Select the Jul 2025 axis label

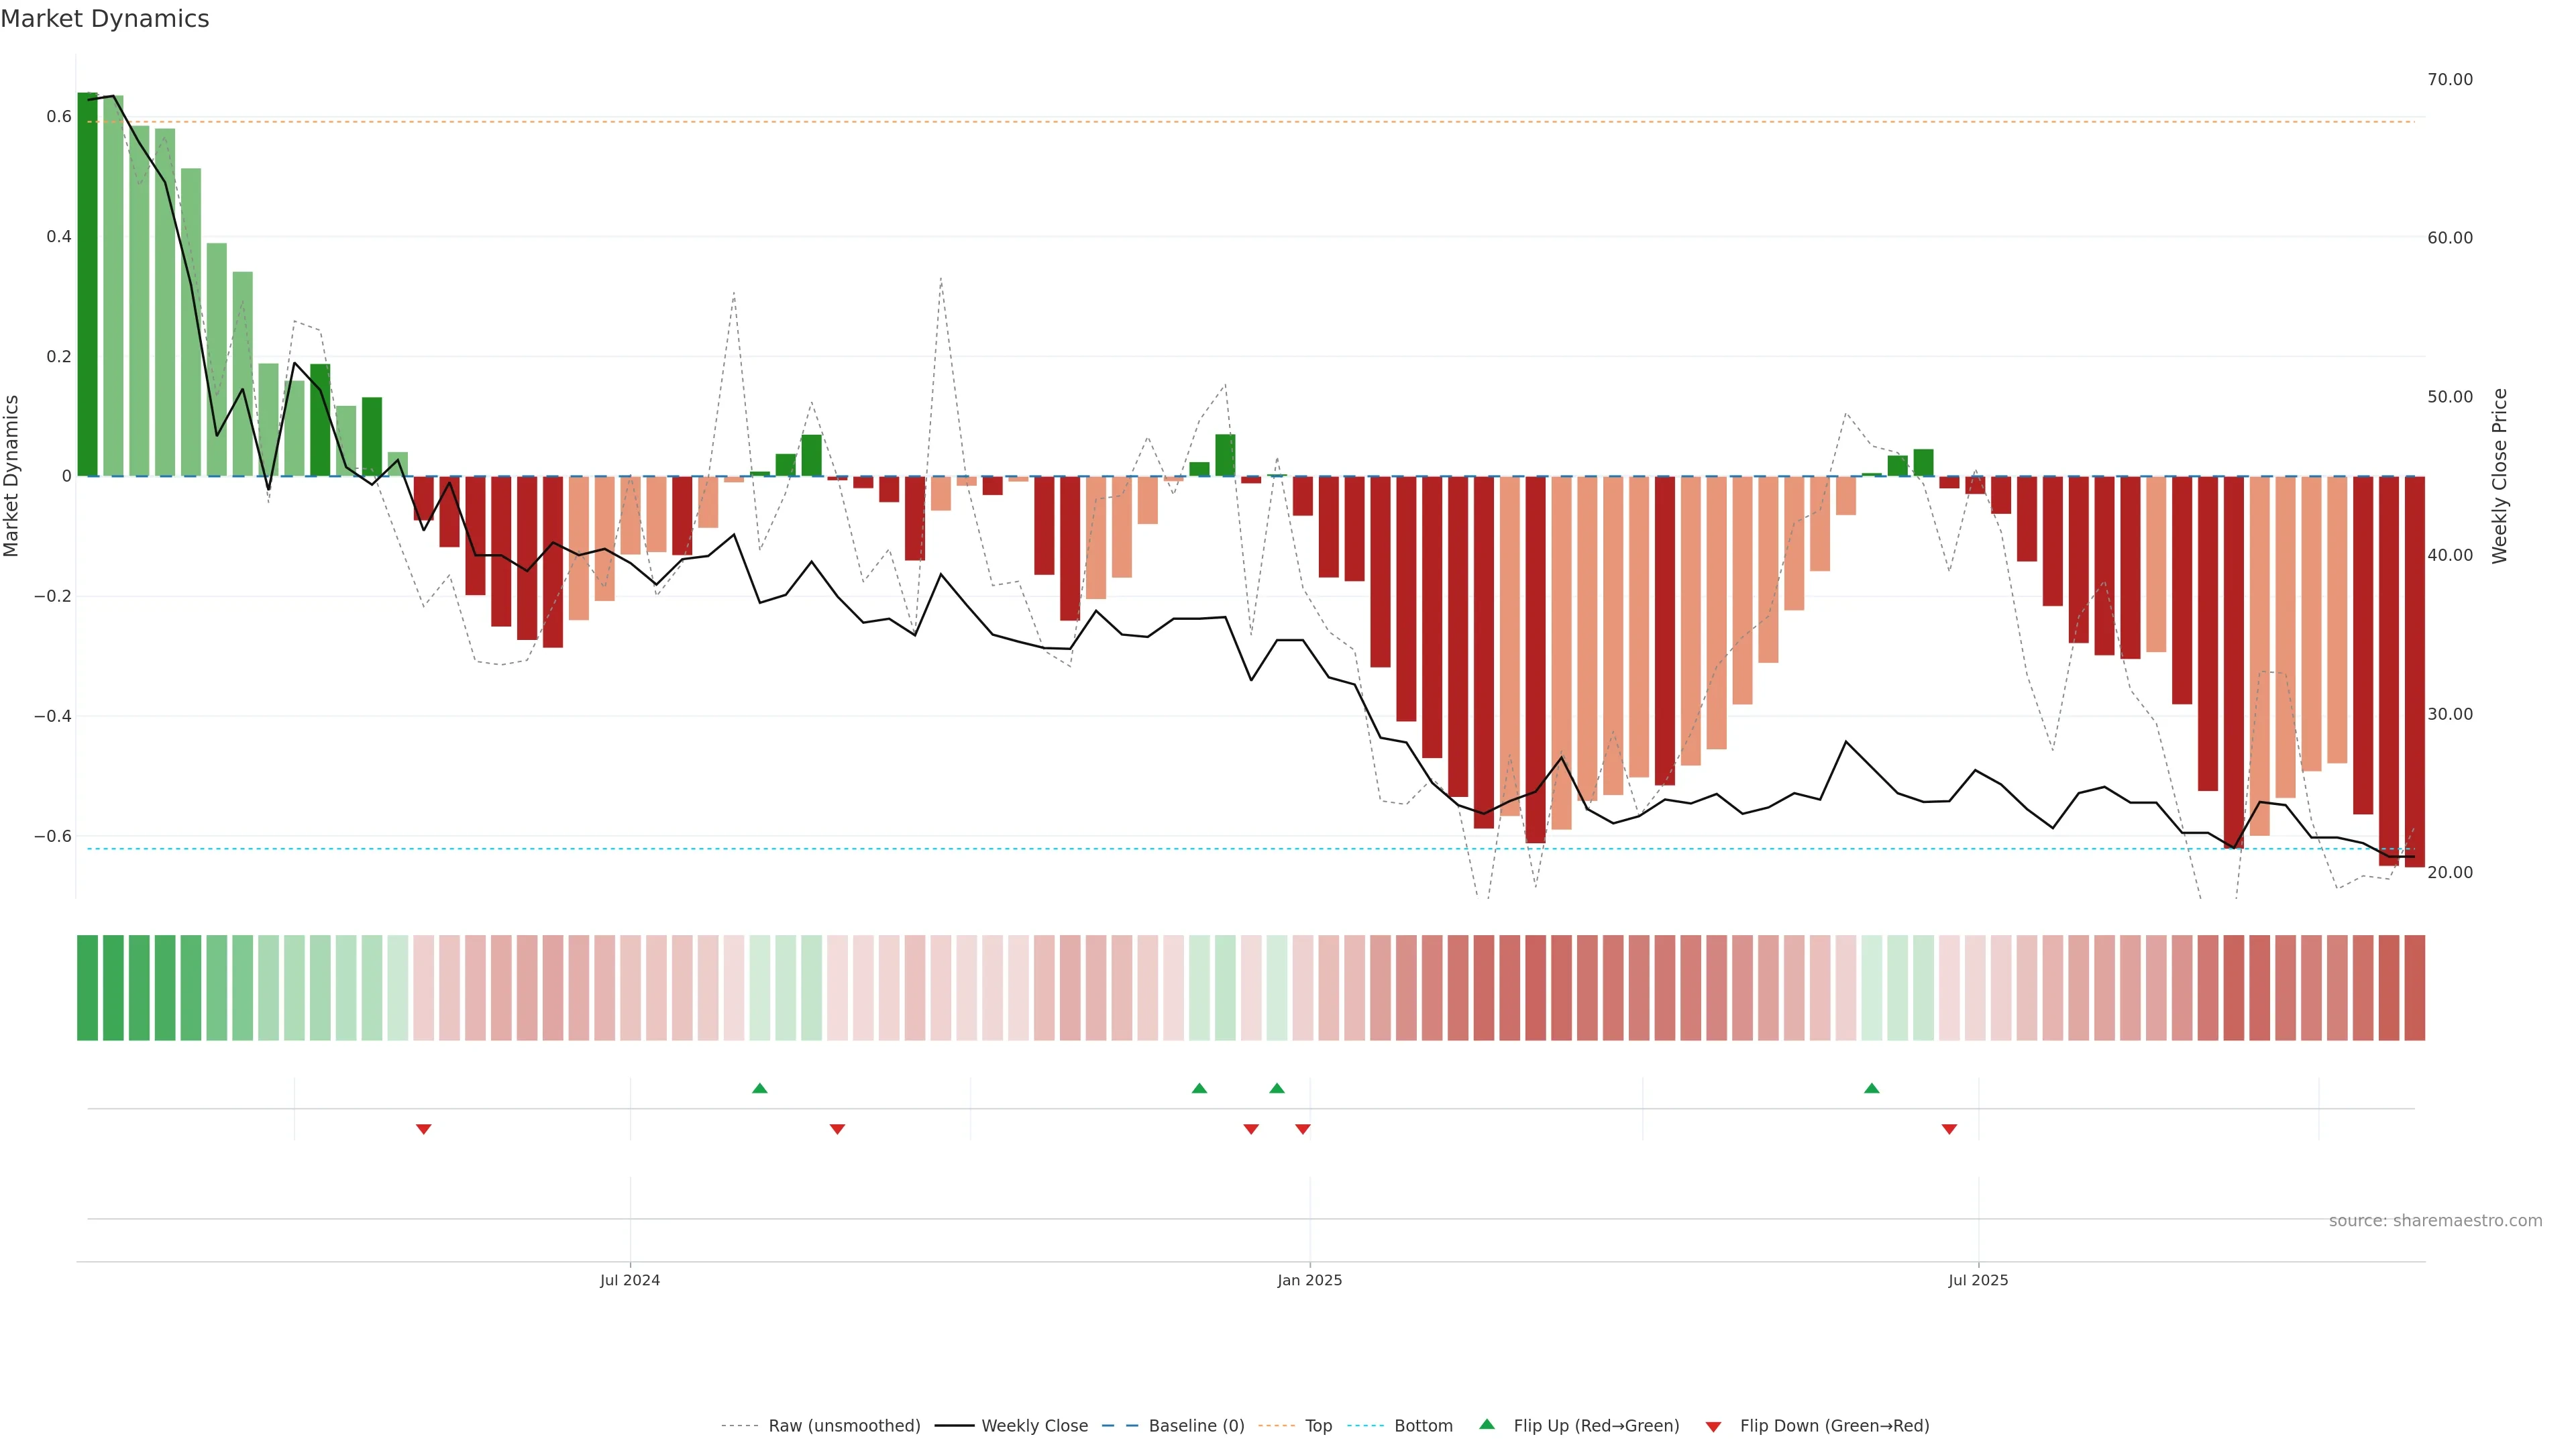click(x=1977, y=1280)
